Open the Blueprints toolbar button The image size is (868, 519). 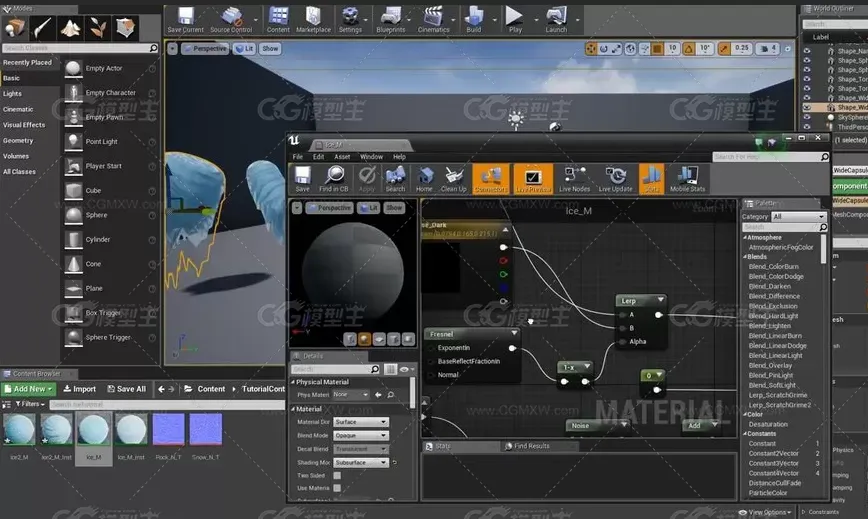390,20
